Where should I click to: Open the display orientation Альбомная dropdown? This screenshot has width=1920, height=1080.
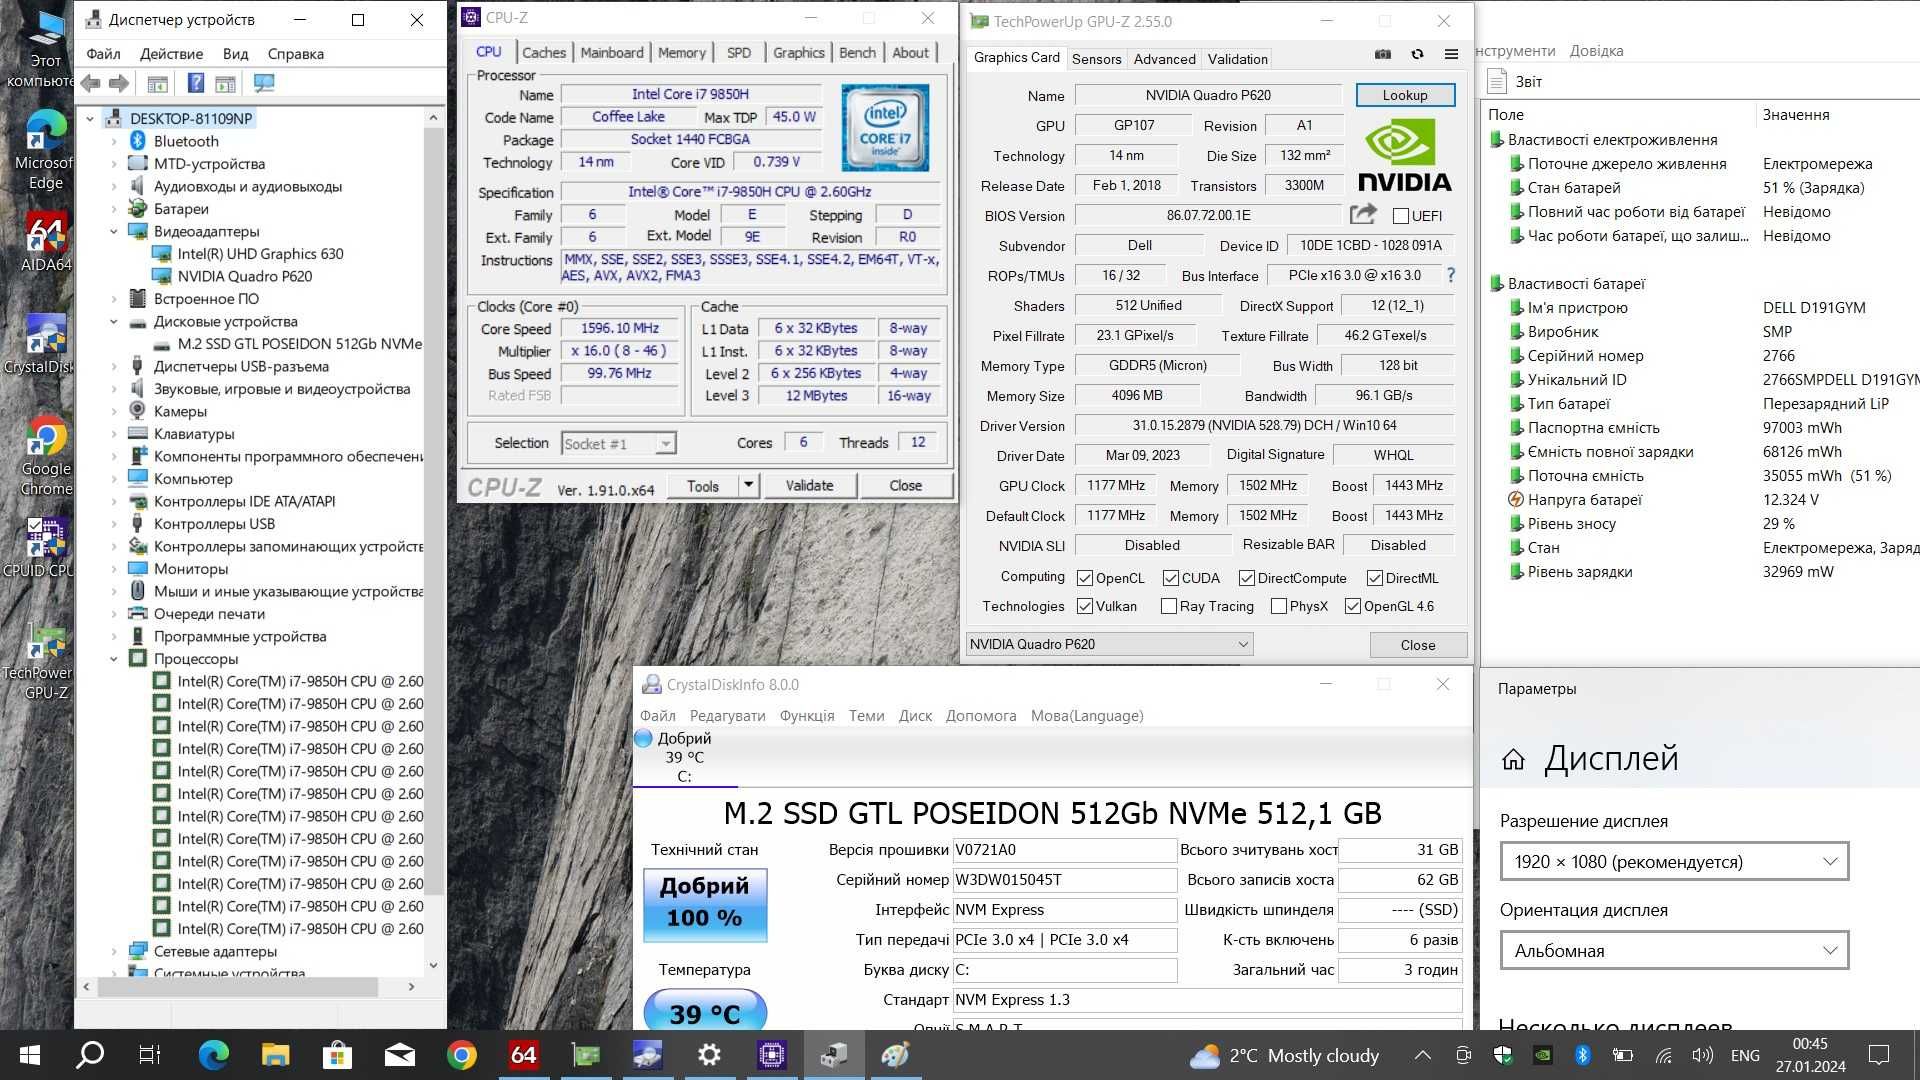[1674, 950]
